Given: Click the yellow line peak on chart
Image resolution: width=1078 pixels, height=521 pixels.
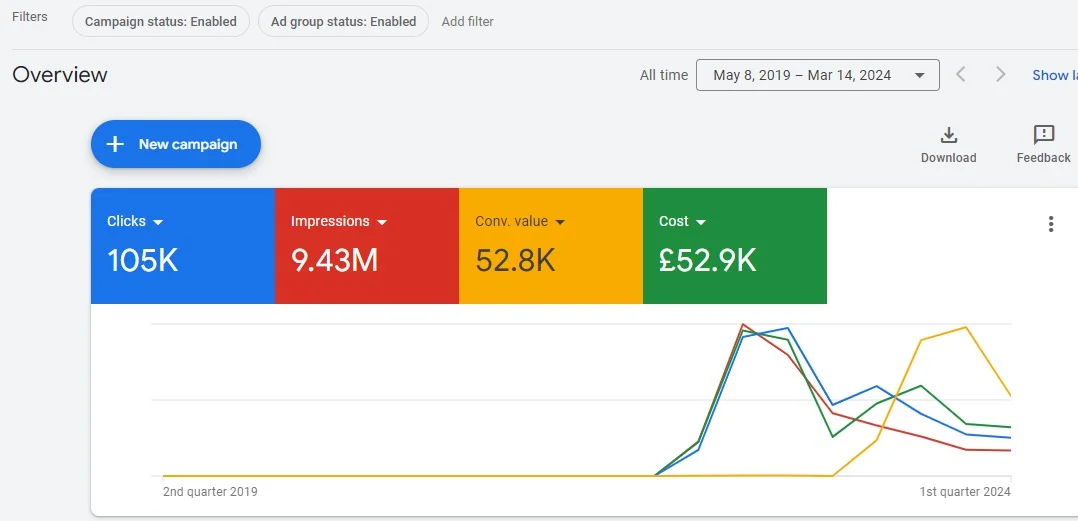Looking at the screenshot, I should pyautogui.click(x=965, y=327).
